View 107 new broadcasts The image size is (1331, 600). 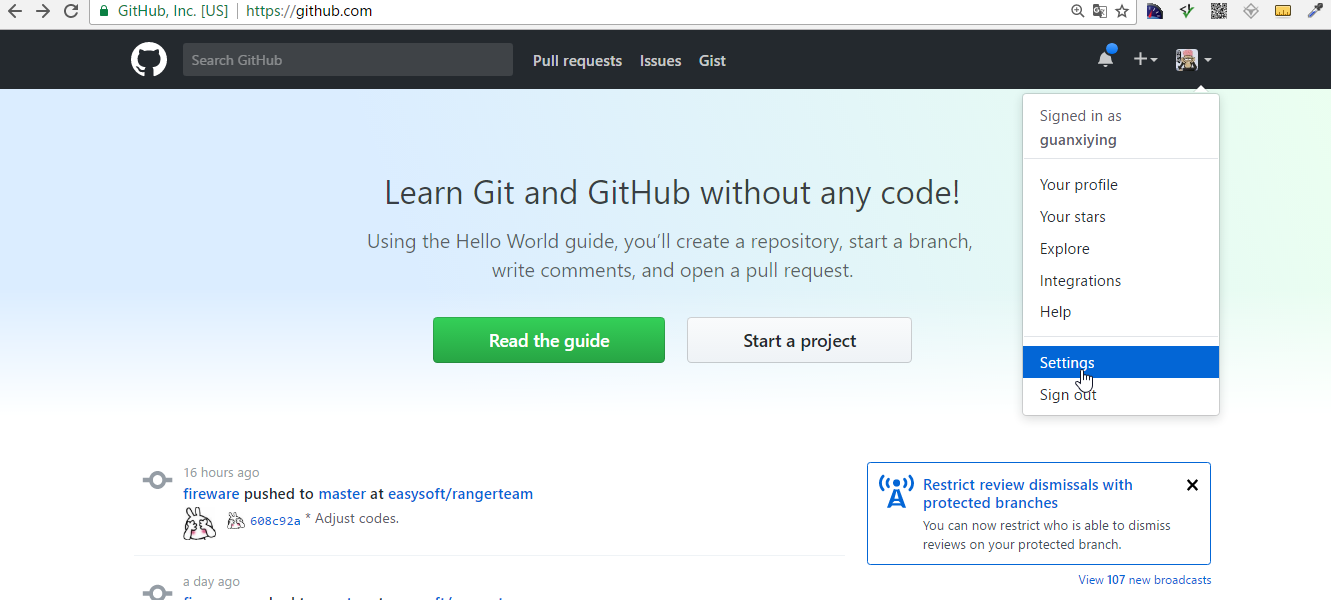click(1144, 580)
